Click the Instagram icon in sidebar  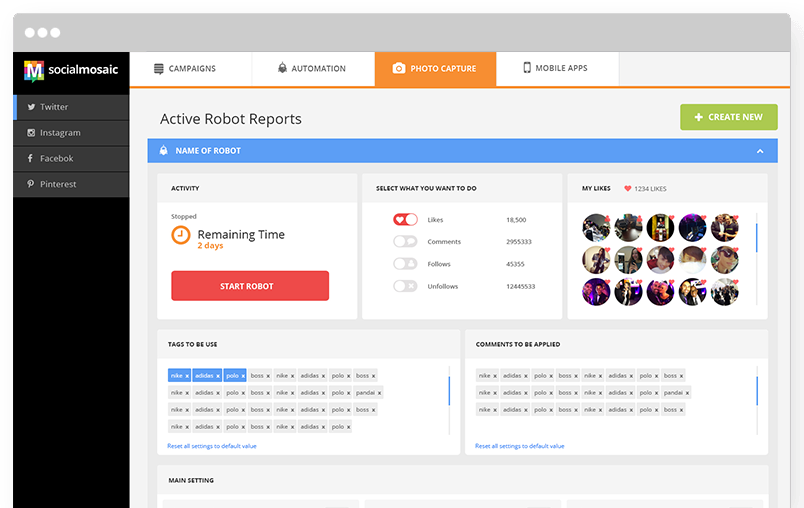coord(31,133)
